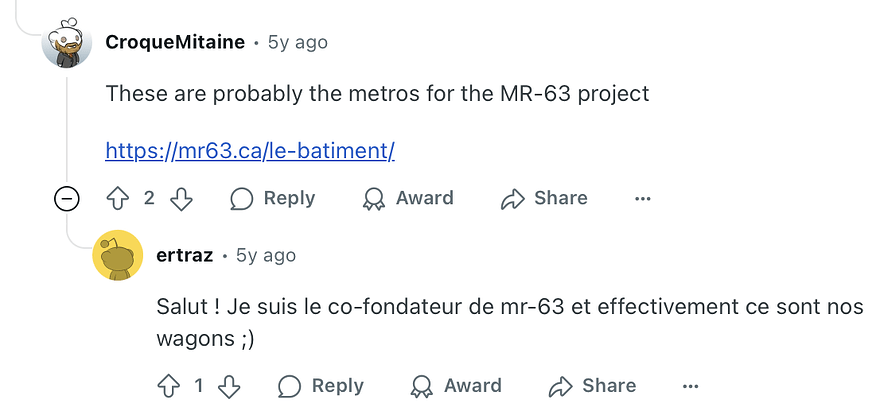The height and width of the screenshot is (415, 880).
Task: Reply to ertraz's comment
Action: tap(320, 386)
